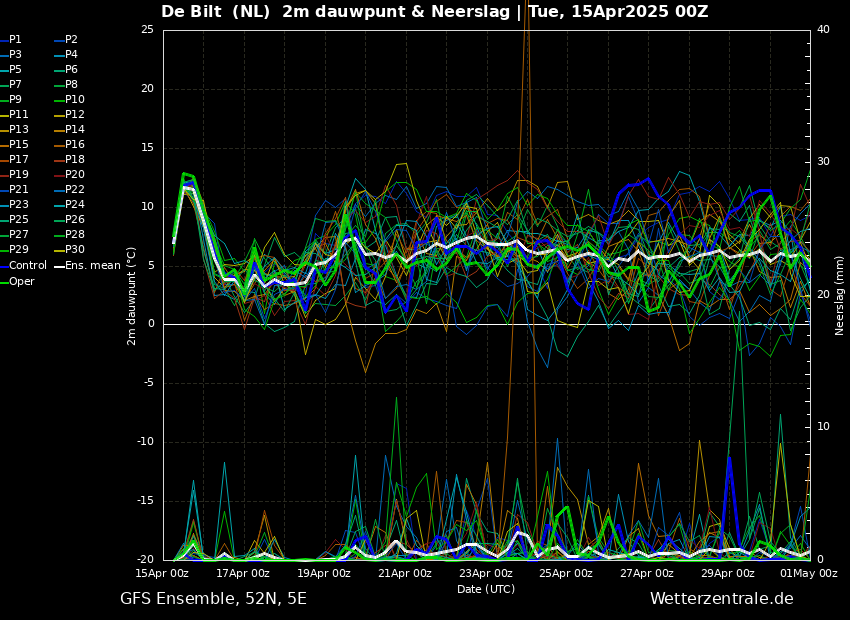Click the blue Control line swatch in legend
The height and width of the screenshot is (620, 850).
pyautogui.click(x=4, y=267)
